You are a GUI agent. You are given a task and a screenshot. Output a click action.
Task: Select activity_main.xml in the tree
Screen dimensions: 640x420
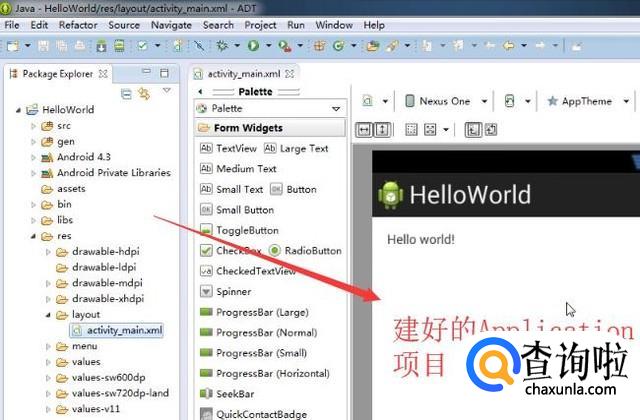pyautogui.click(x=117, y=330)
